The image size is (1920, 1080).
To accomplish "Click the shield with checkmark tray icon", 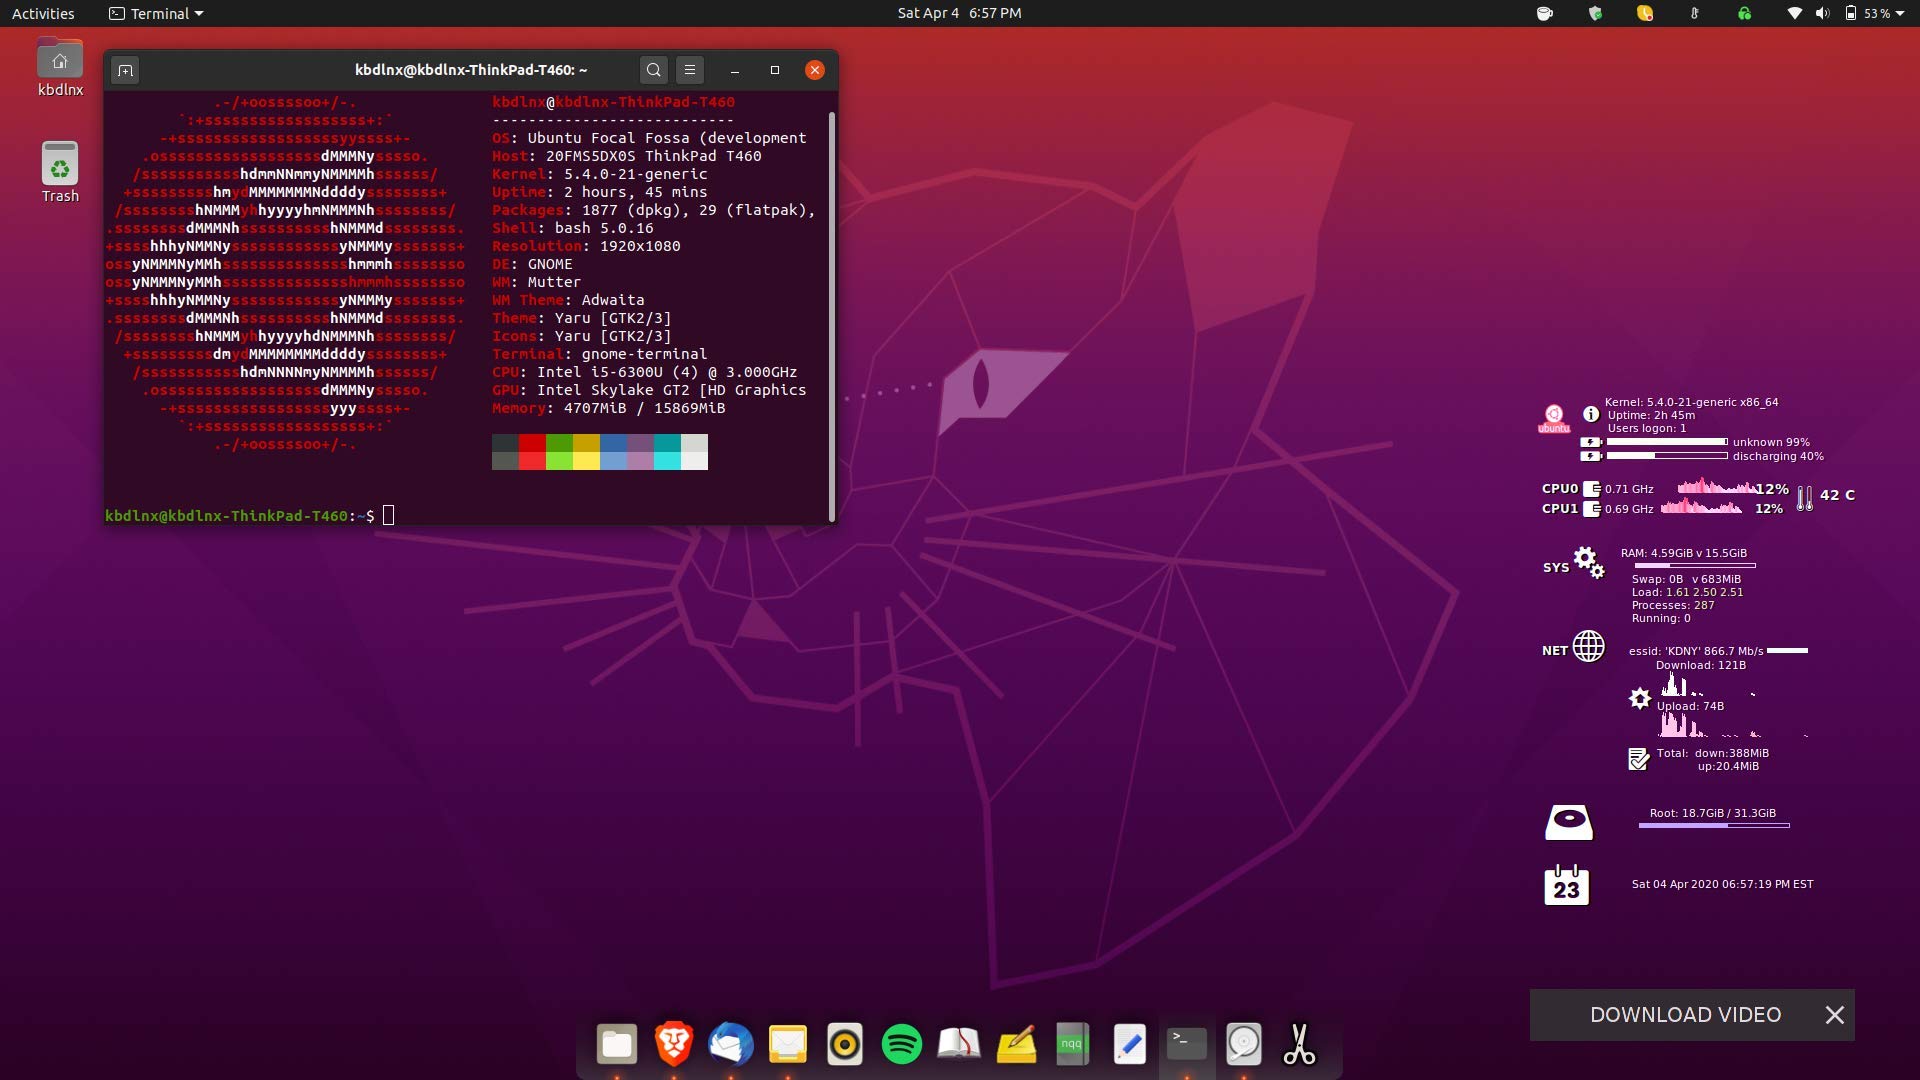I will coord(1595,14).
